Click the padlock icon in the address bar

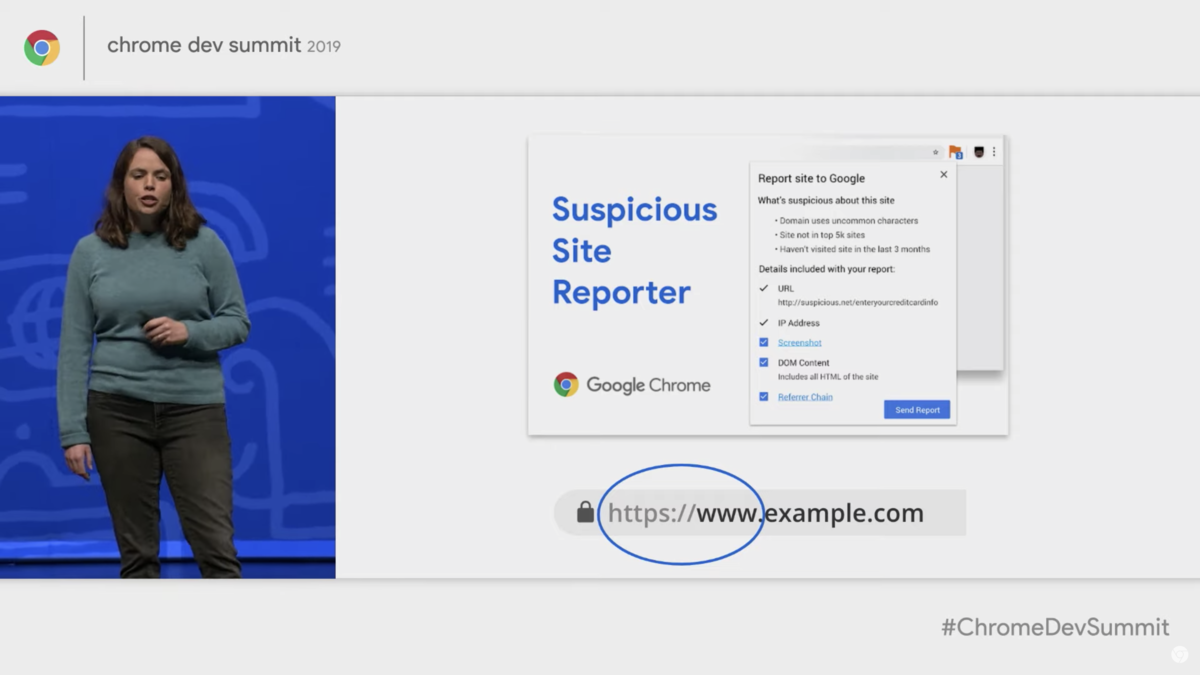[x=585, y=513]
